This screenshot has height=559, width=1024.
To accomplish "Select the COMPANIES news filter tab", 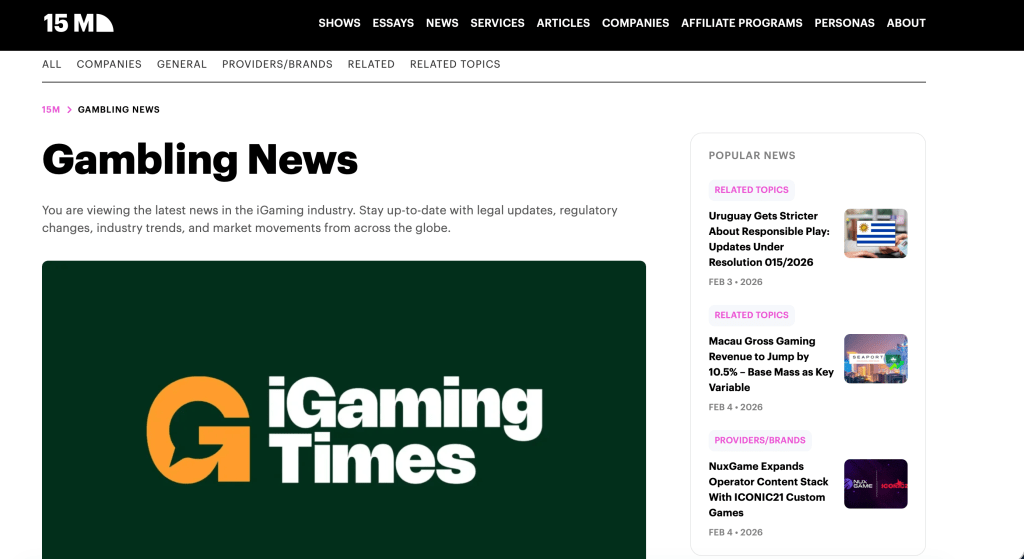I will (x=109, y=64).
